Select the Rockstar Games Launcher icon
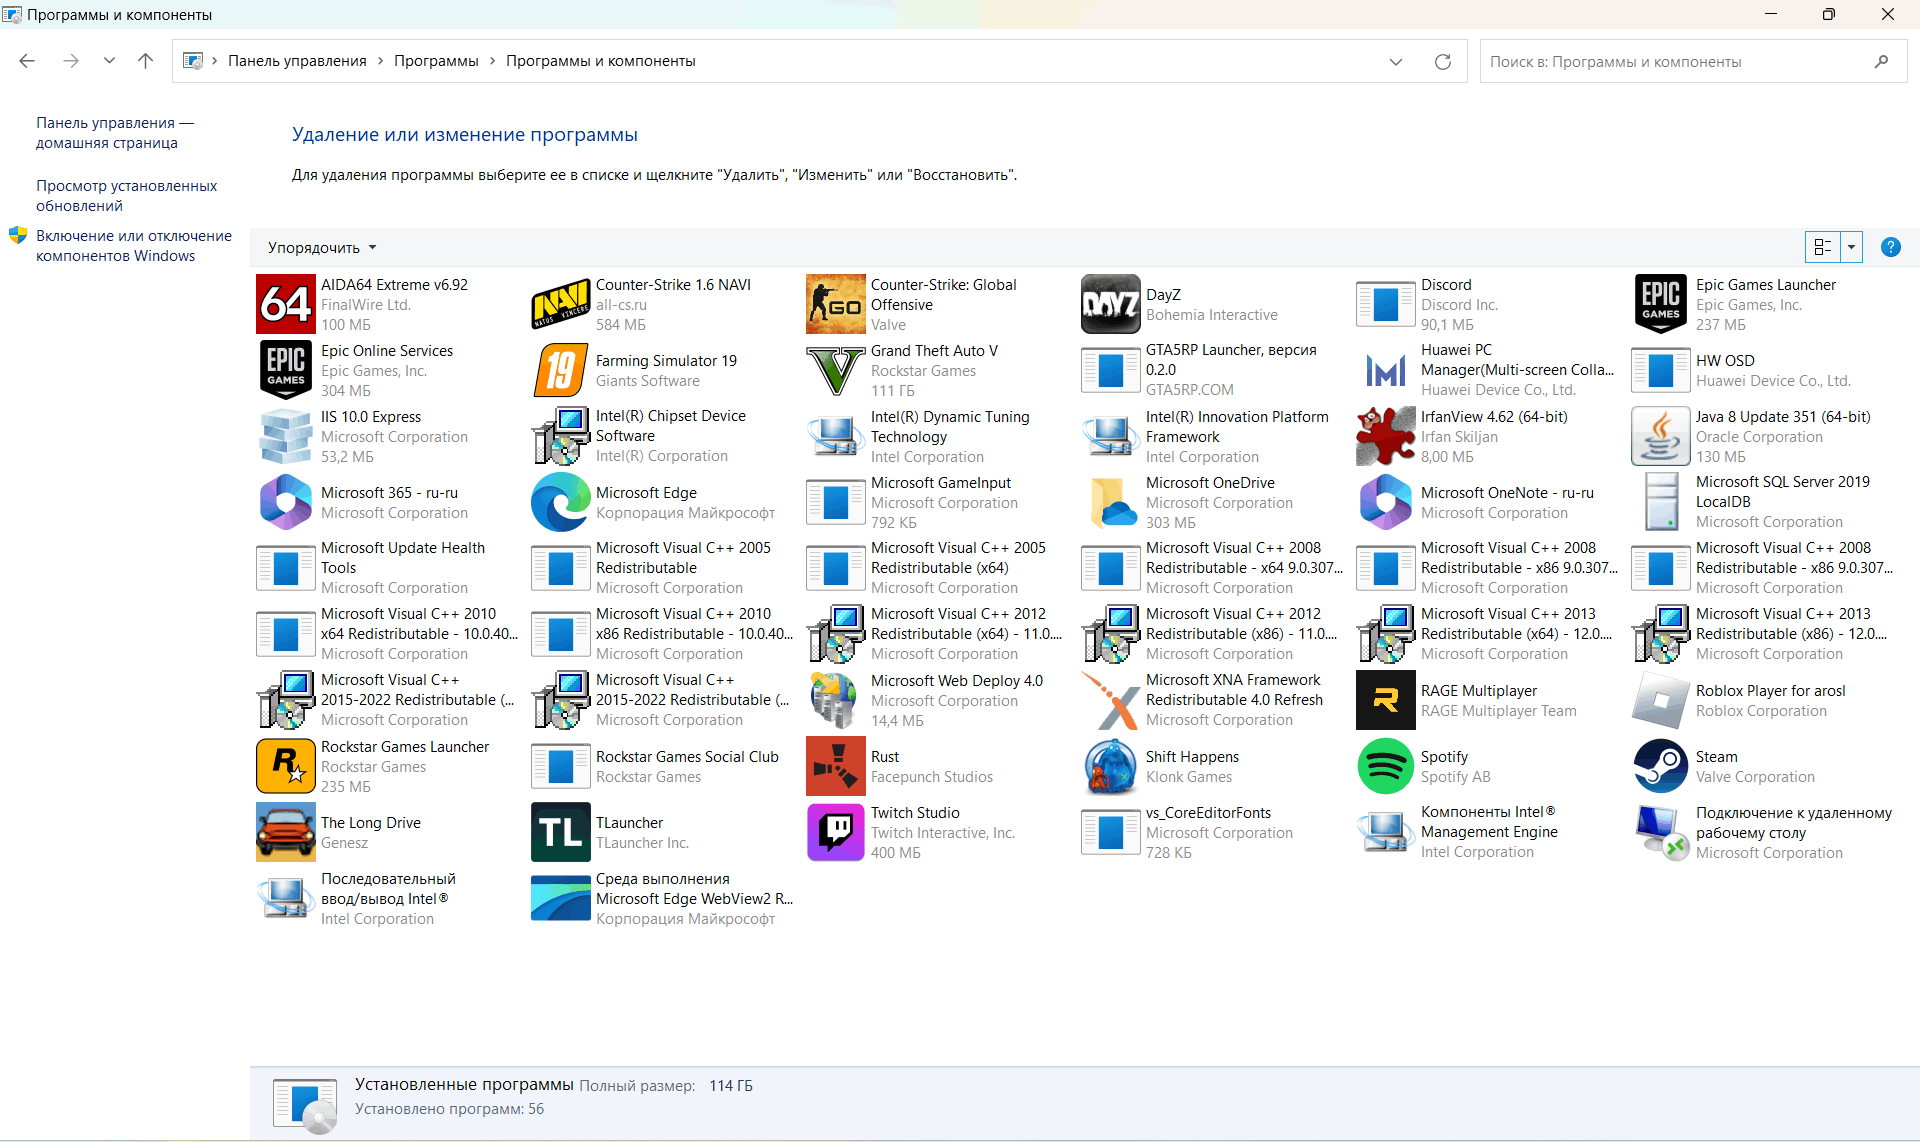Screen dimensions: 1920x1142 tap(286, 766)
